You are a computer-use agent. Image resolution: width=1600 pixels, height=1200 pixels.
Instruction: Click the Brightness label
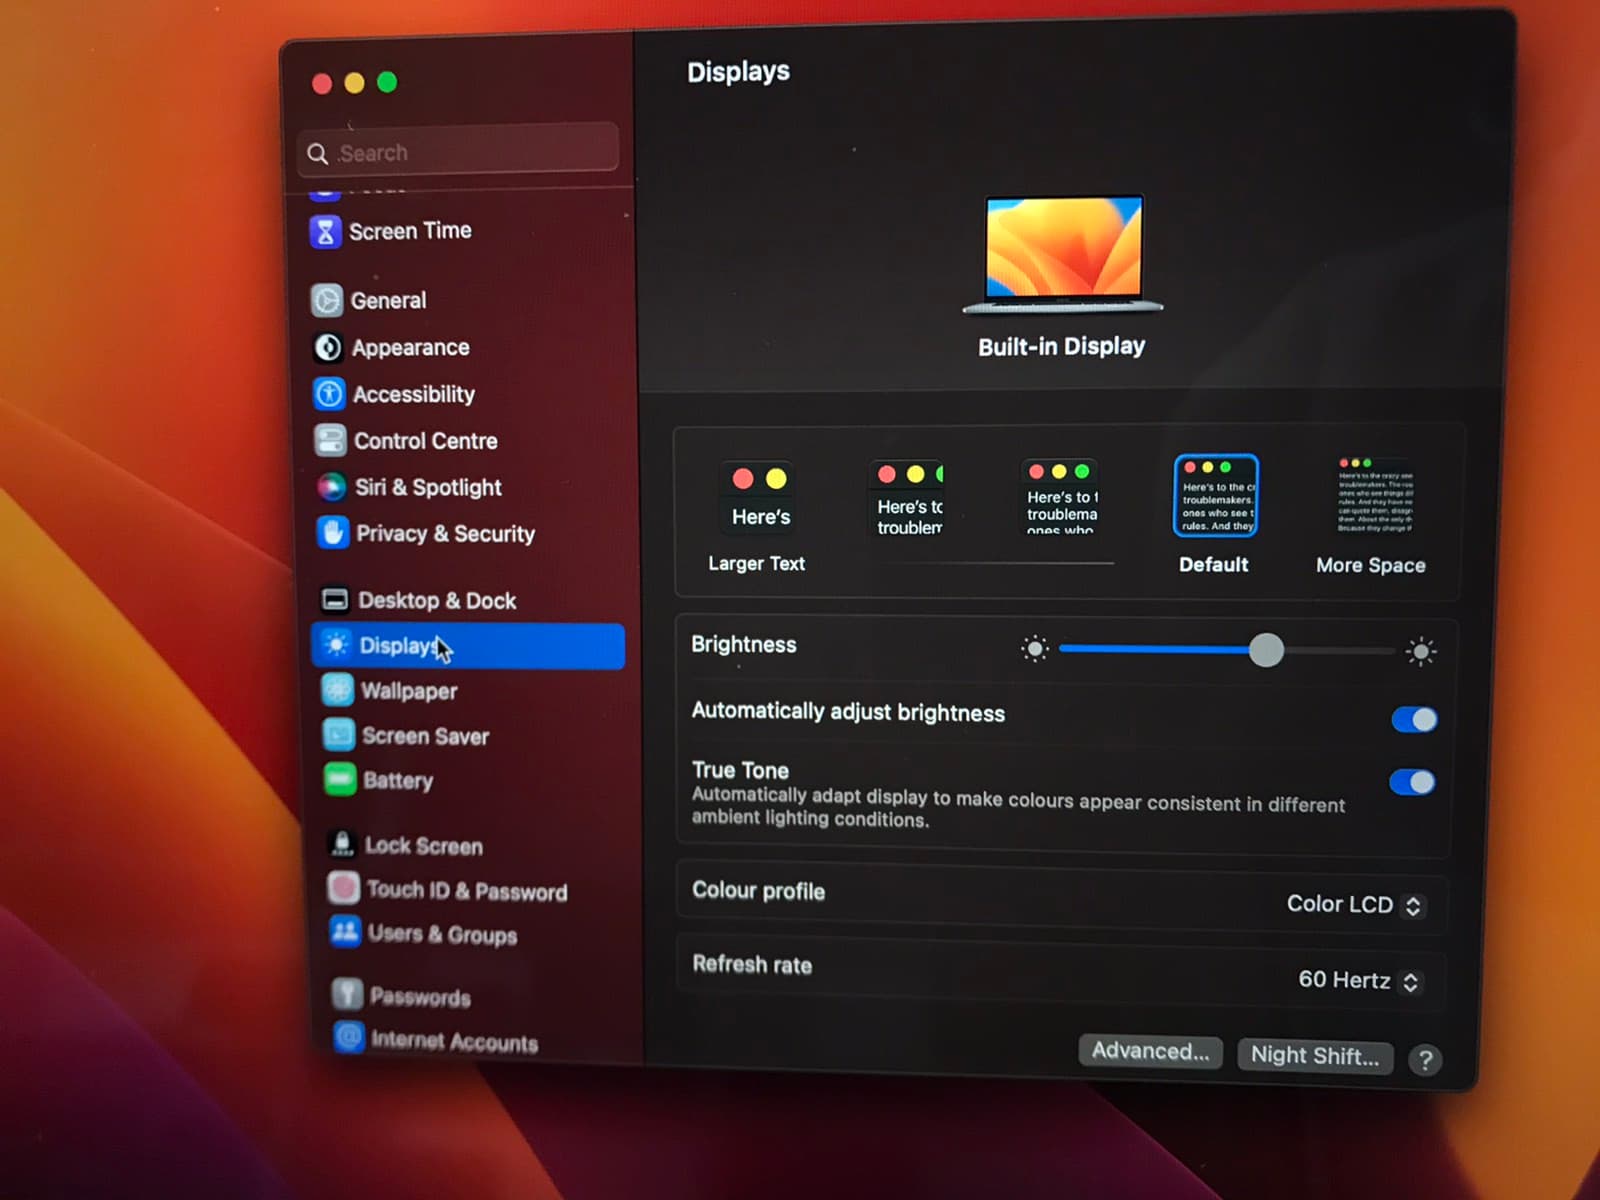point(744,645)
